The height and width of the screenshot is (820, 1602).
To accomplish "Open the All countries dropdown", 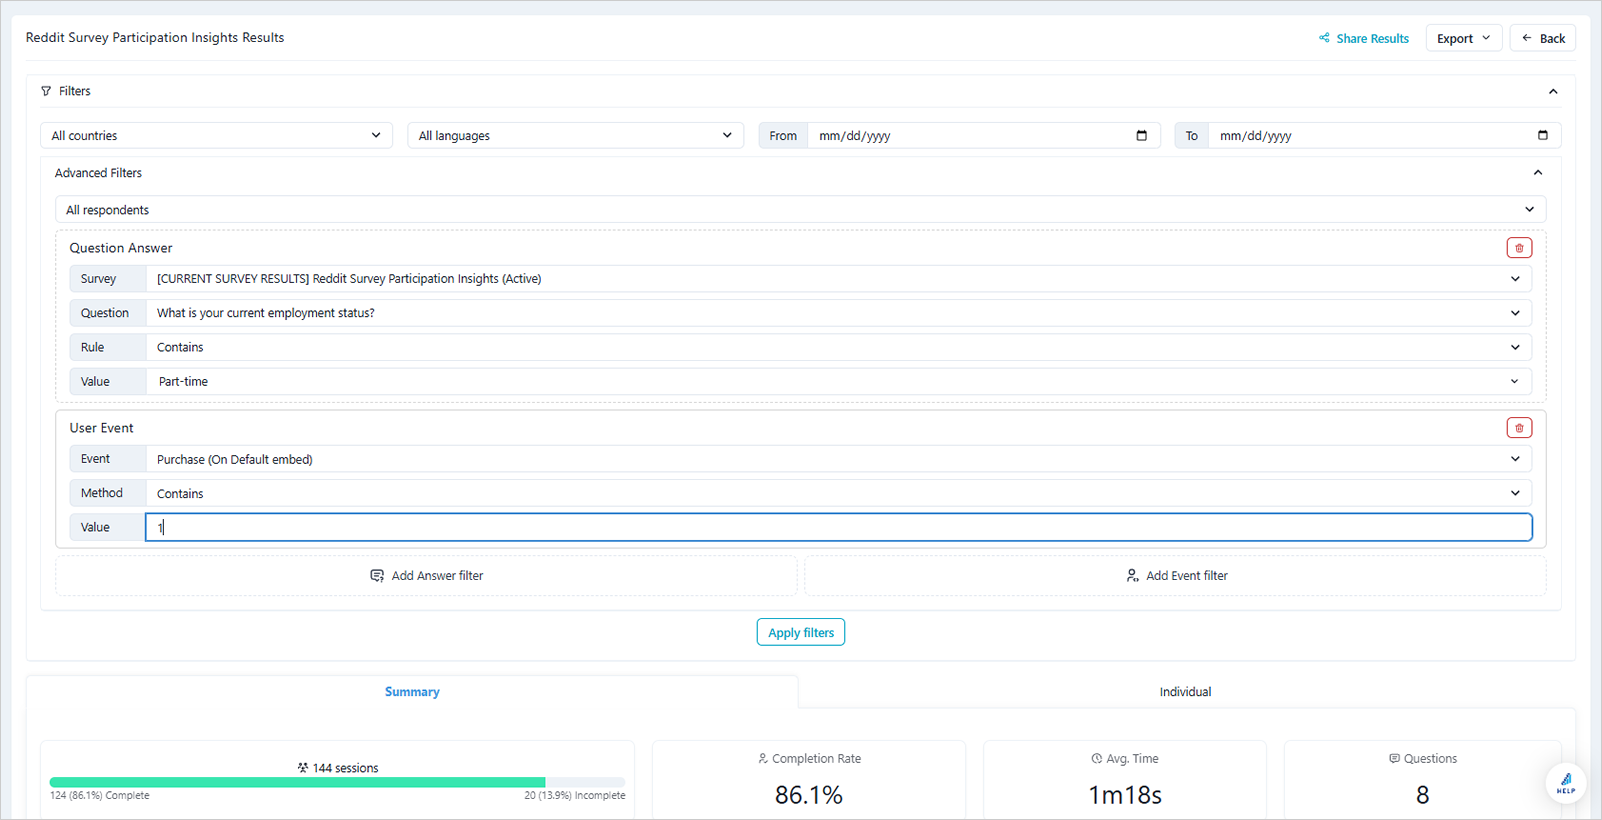I will coord(216,135).
